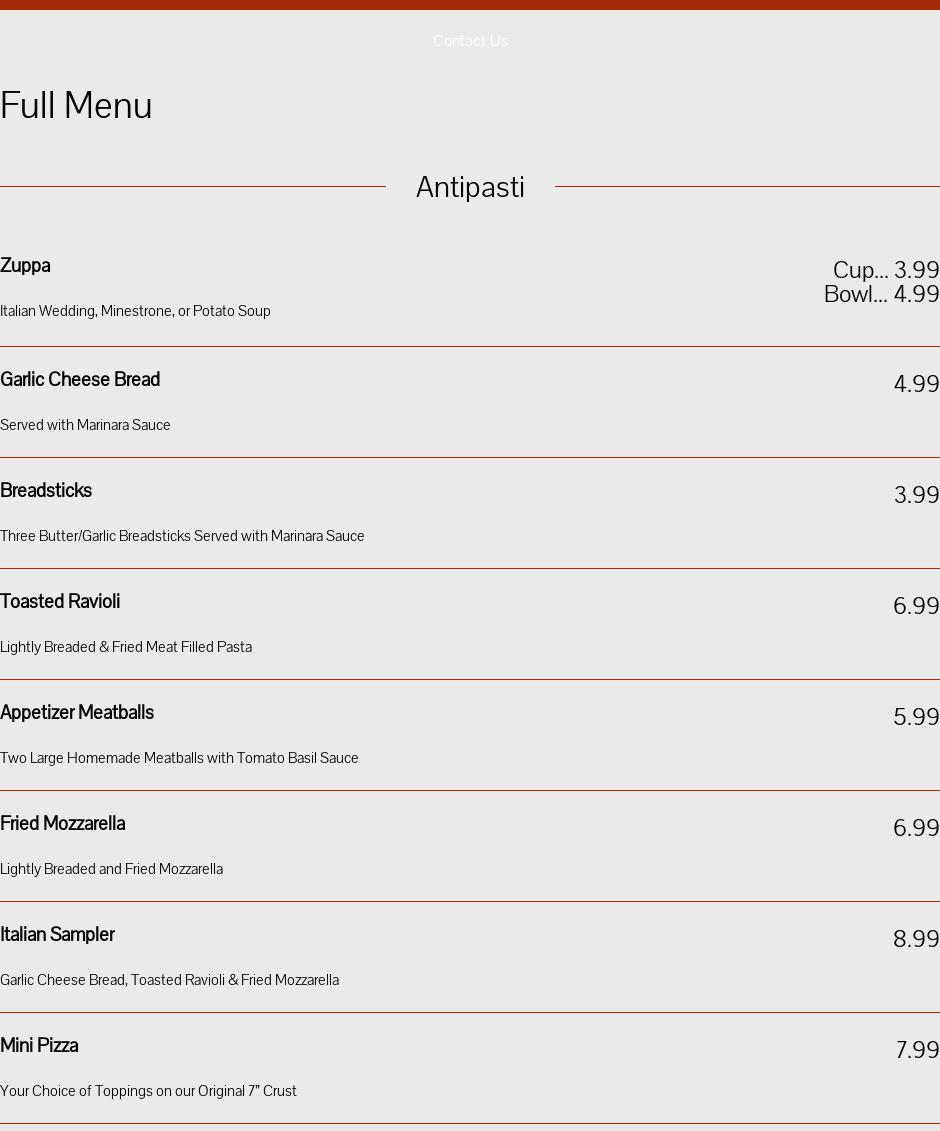
Task: Click the Cup 3.99 soup price
Action: pyautogui.click(x=885, y=270)
